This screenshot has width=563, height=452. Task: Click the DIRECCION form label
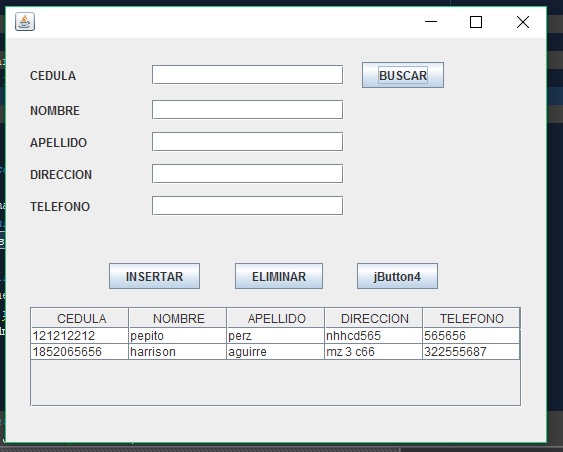61,174
